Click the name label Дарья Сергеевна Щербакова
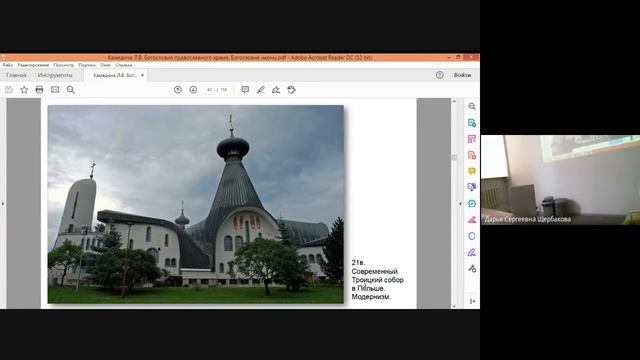 [x=528, y=220]
